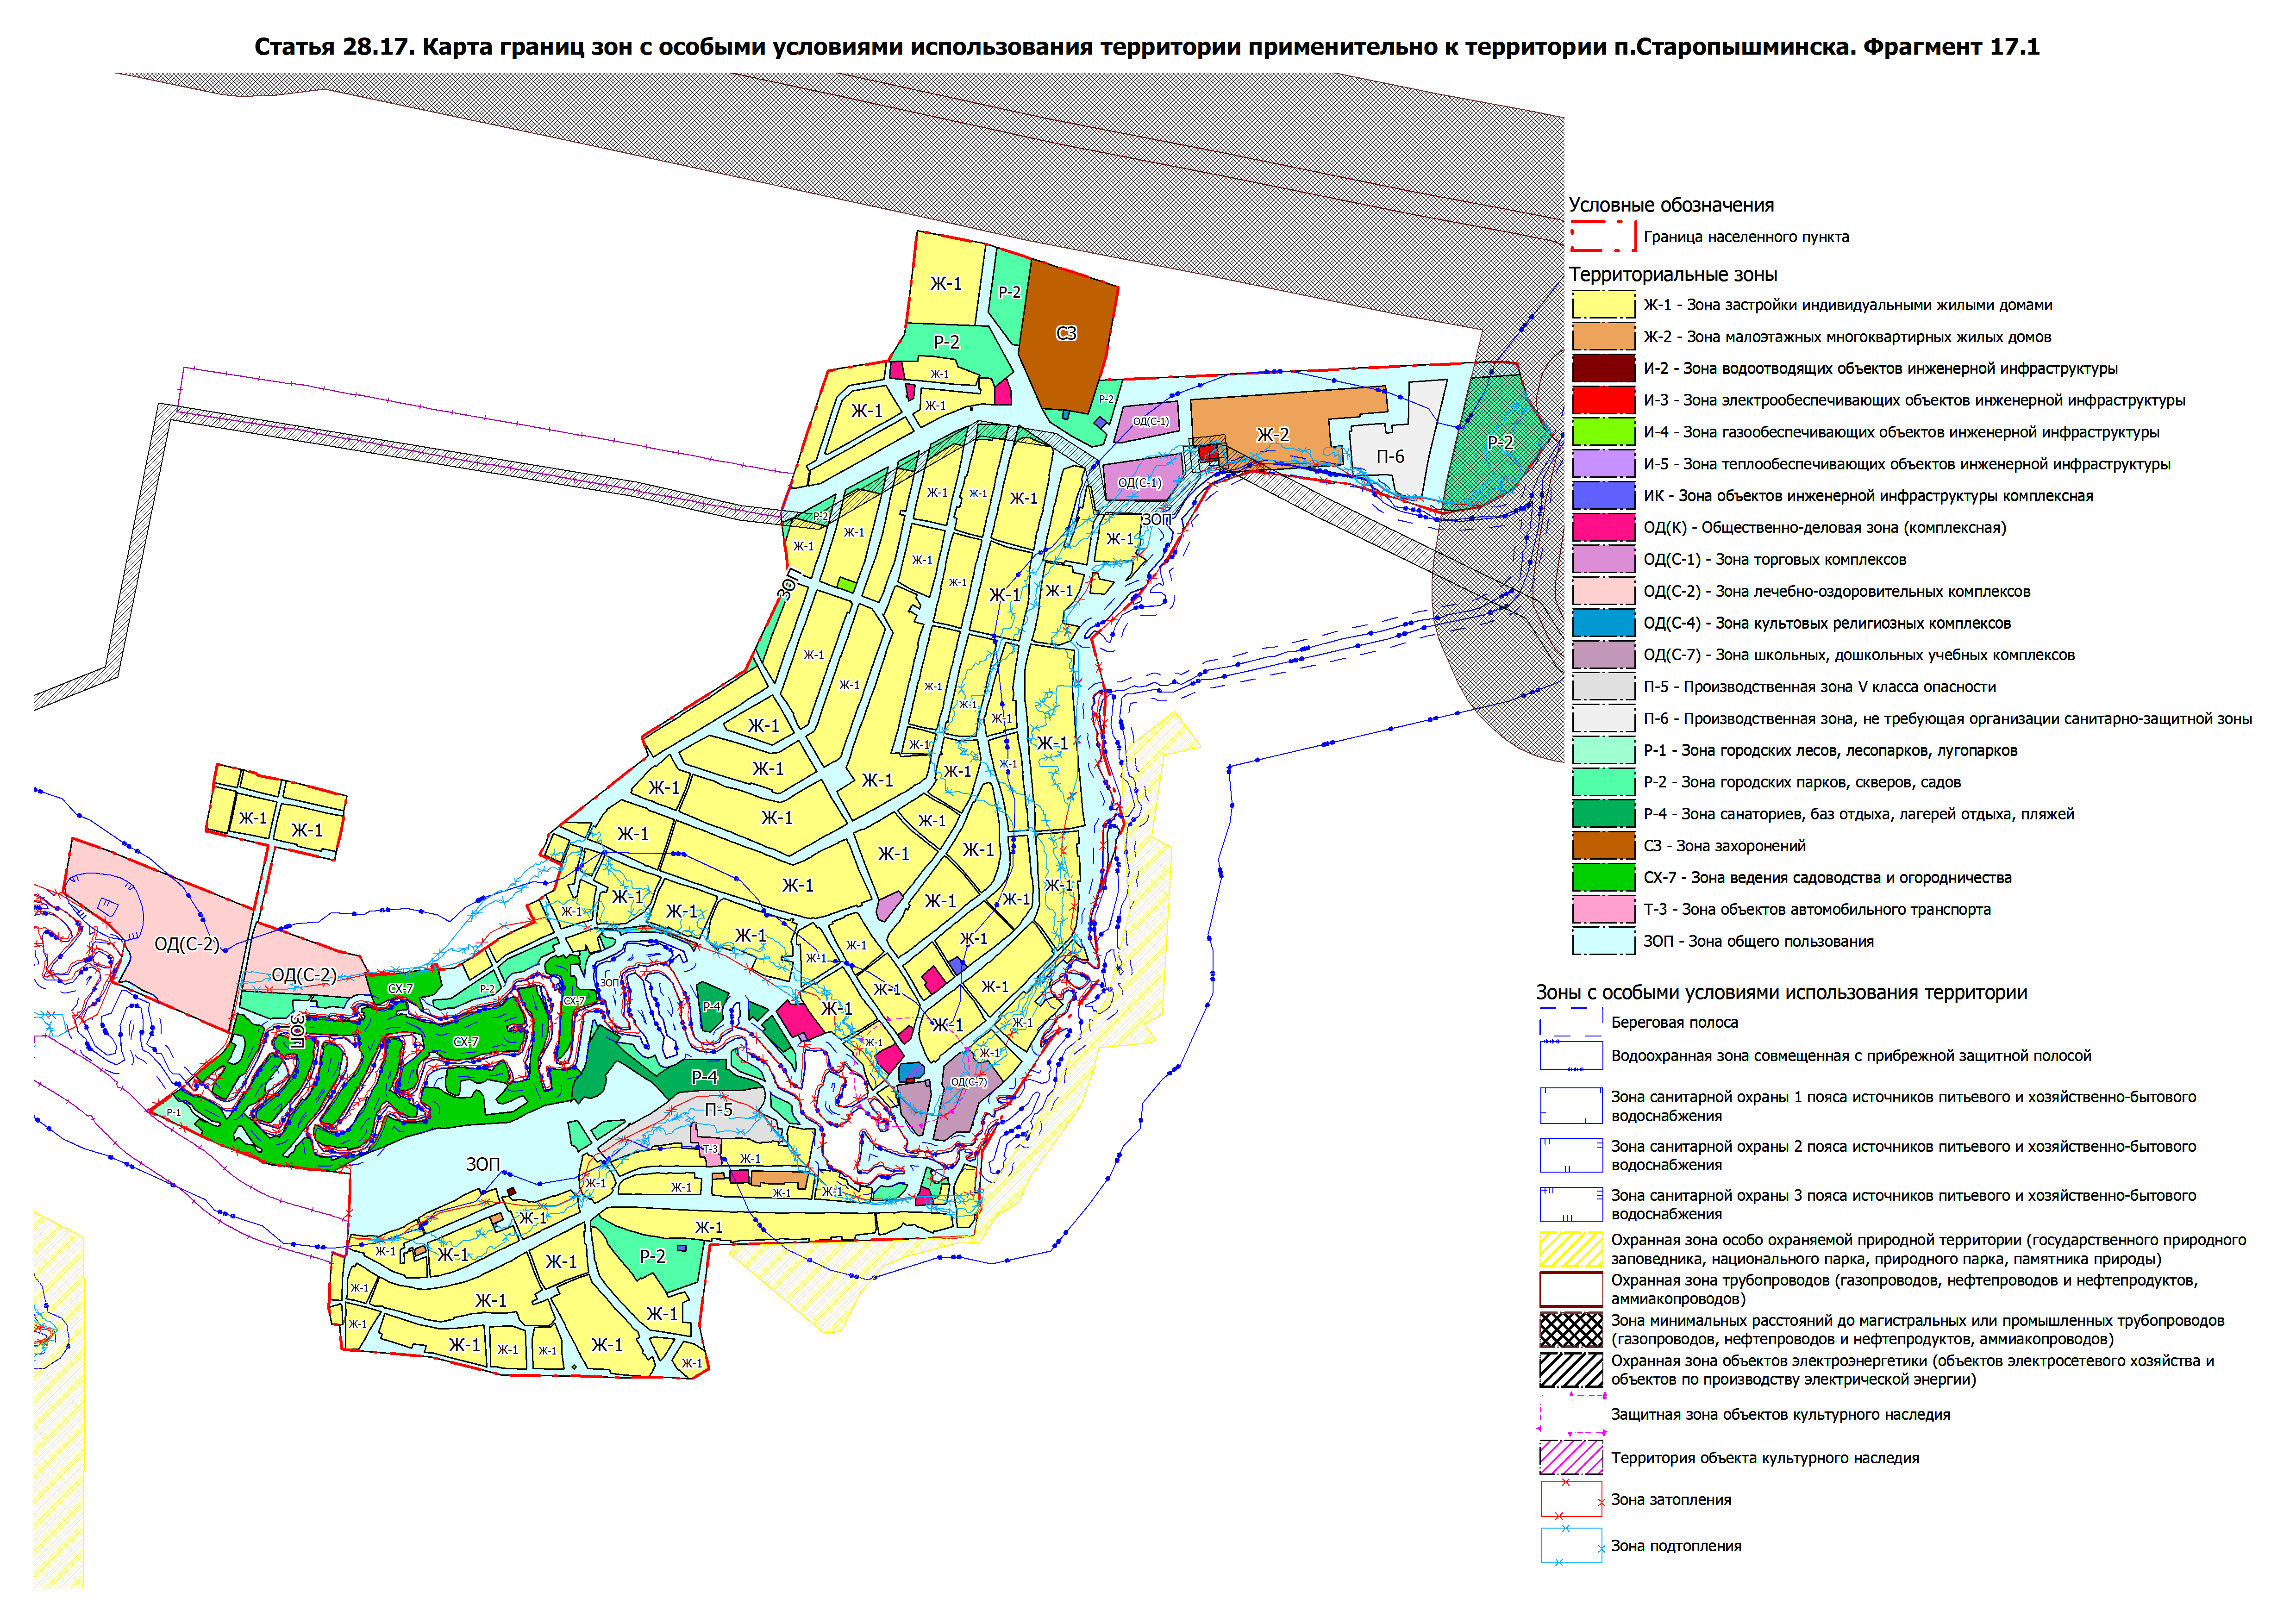Click the orange Ж-2 legend swatch

coord(1603,337)
